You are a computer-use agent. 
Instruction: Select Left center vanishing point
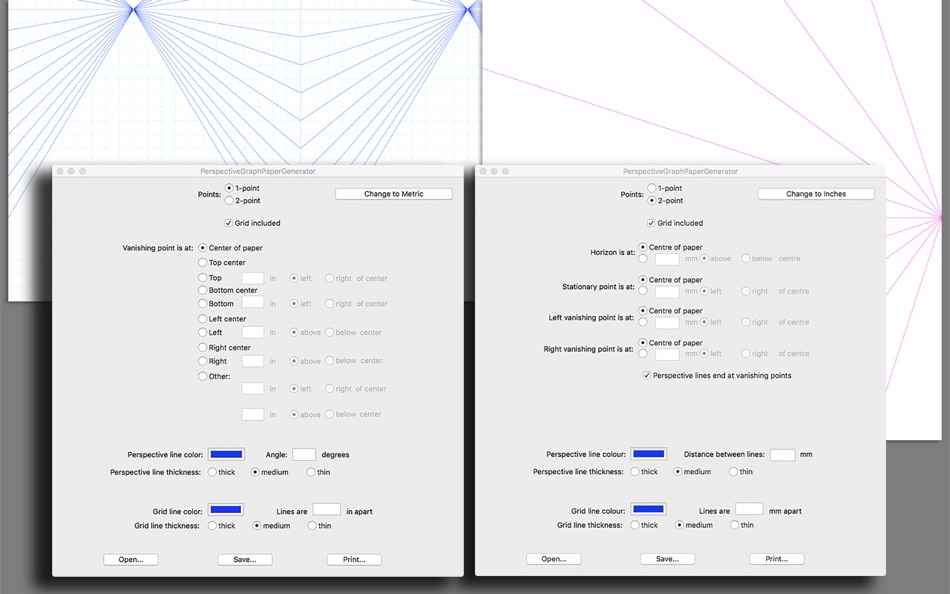click(202, 319)
